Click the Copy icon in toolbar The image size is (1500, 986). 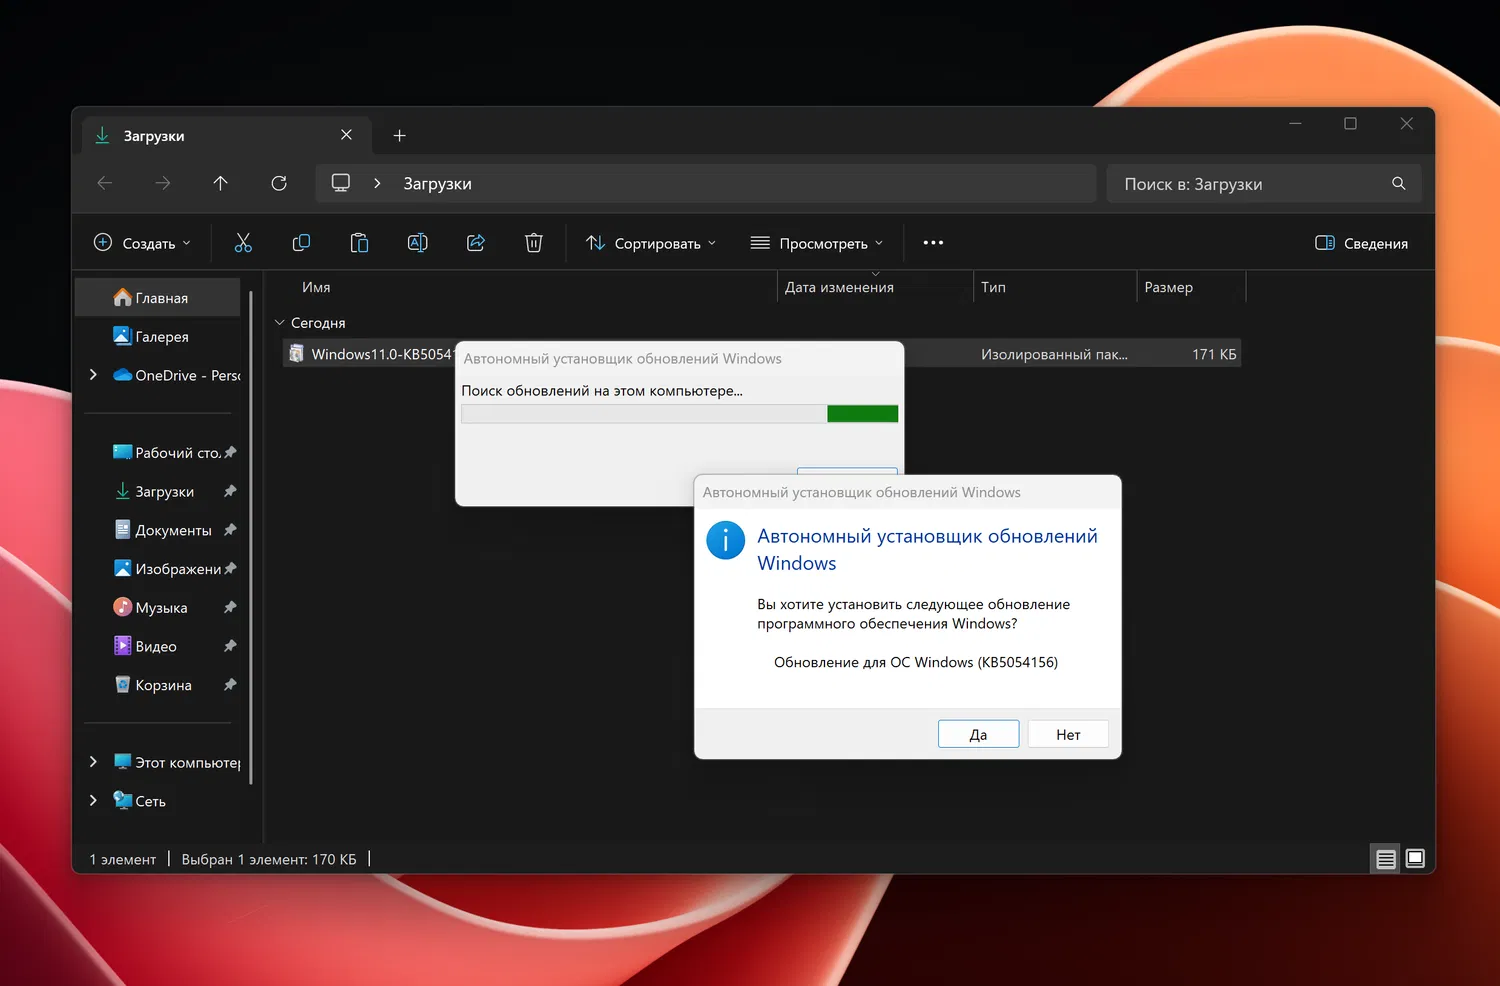tap(301, 243)
